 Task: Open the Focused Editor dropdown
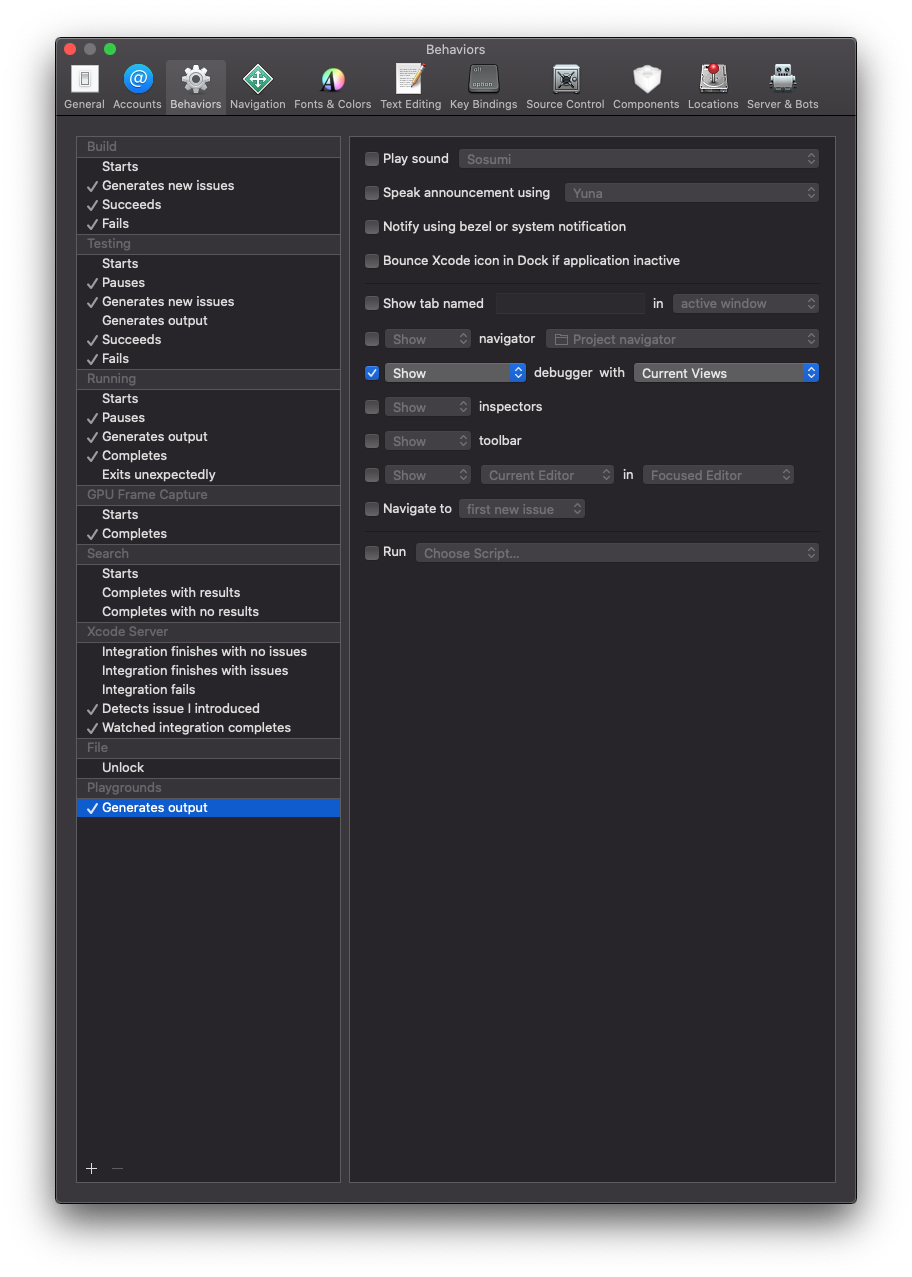pos(718,475)
